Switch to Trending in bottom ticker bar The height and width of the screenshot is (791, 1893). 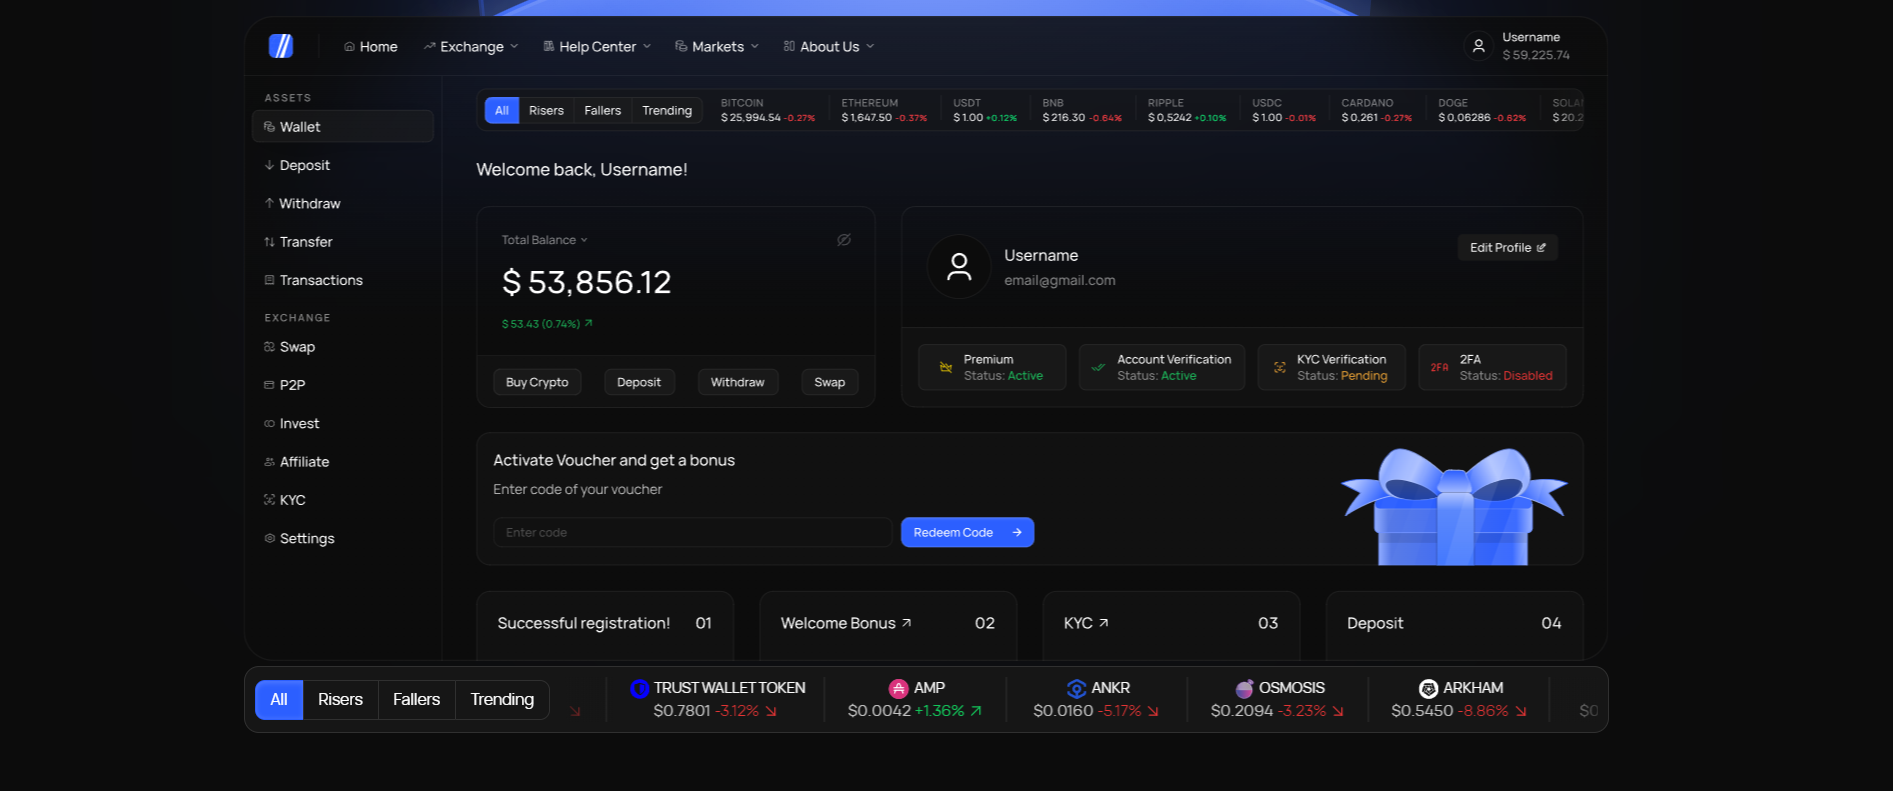[x=502, y=700]
